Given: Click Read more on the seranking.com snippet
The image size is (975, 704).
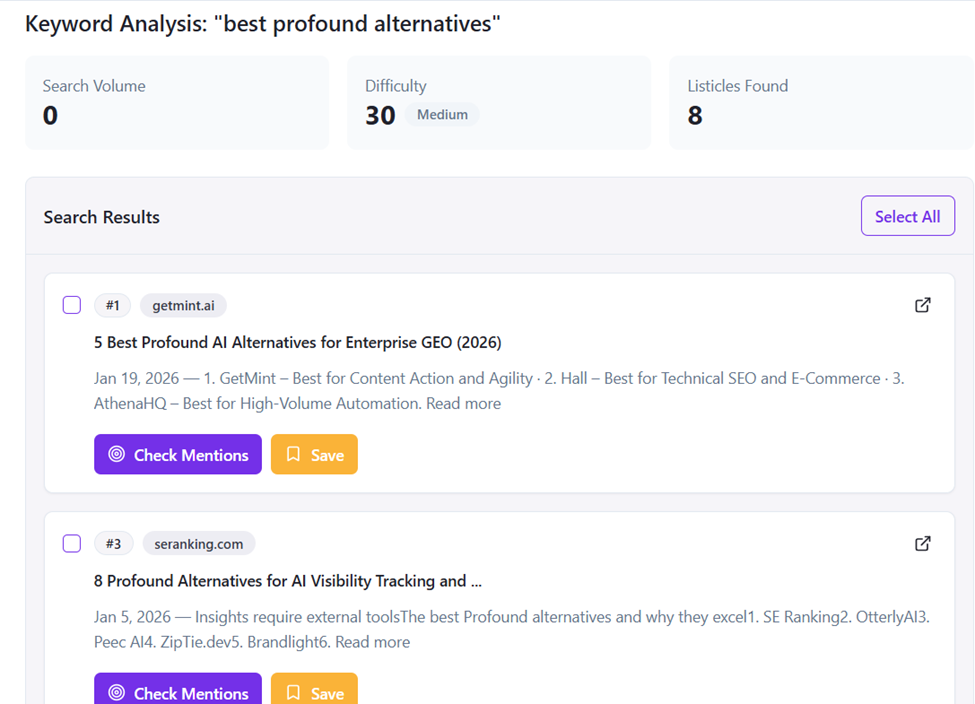Looking at the screenshot, I should coord(372,641).
